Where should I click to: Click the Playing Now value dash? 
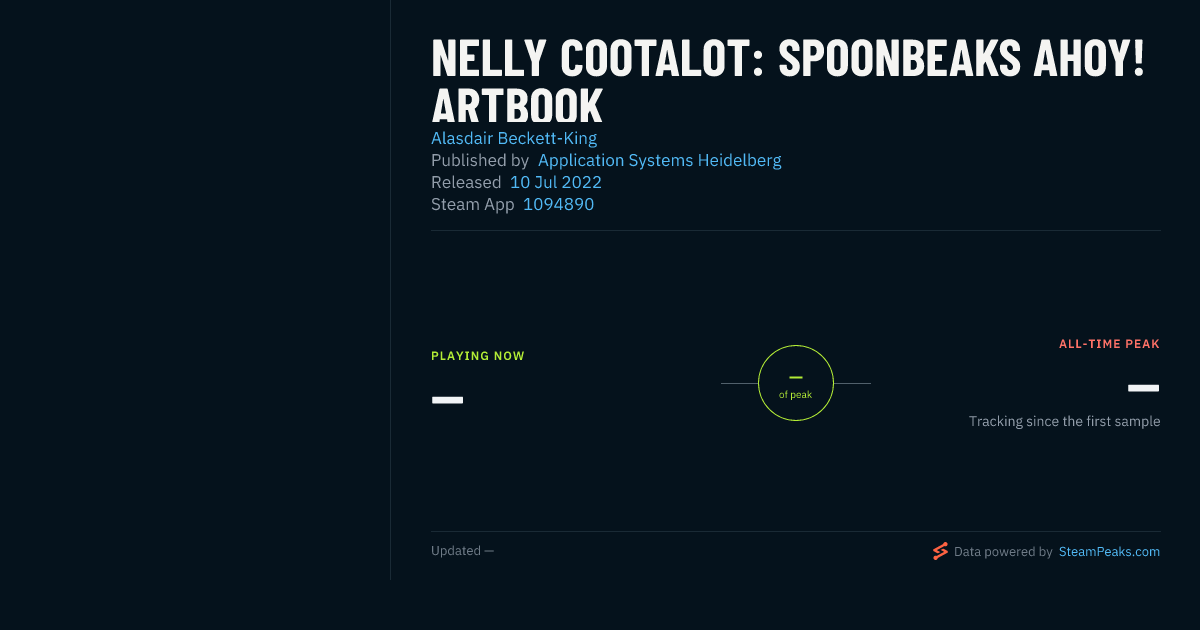(x=447, y=400)
